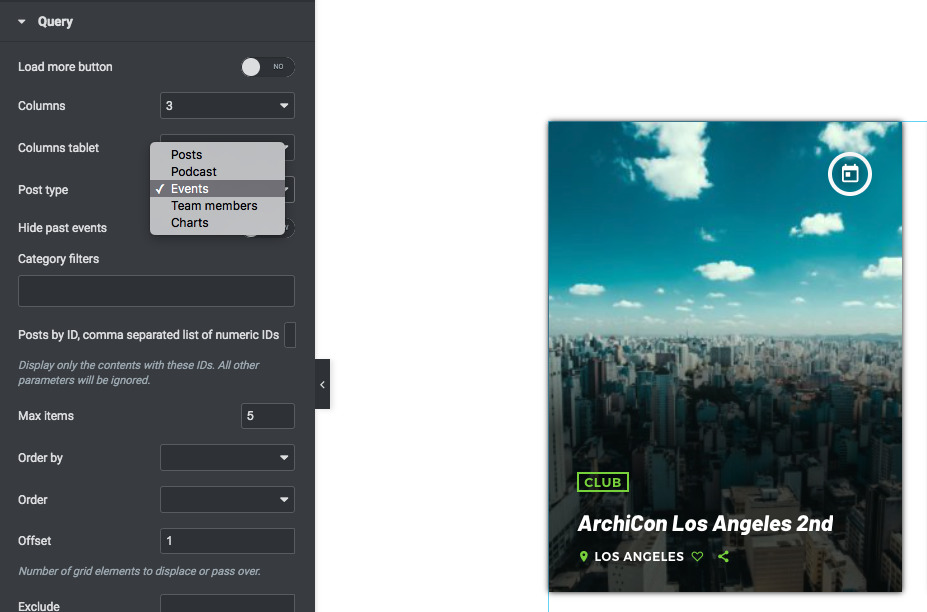The image size is (927, 612).
Task: Click the Posts by ID input field
Action: [290, 335]
